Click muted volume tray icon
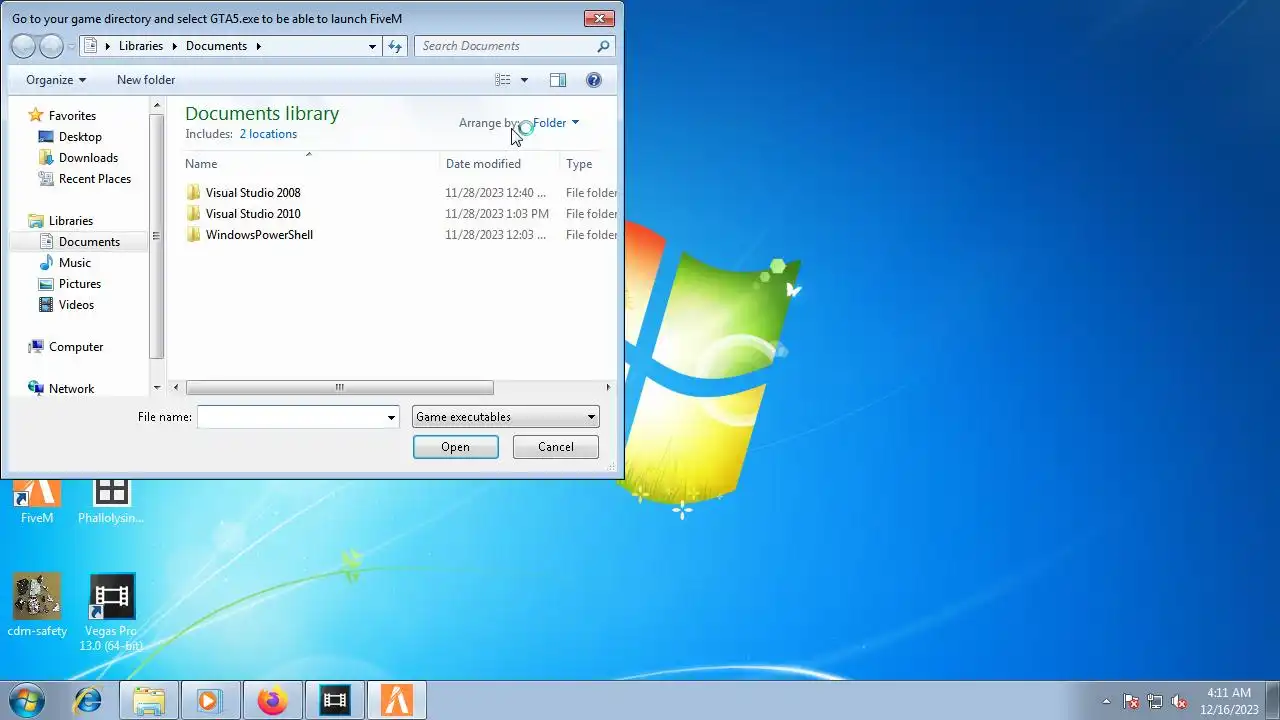The height and width of the screenshot is (720, 1280). pyautogui.click(x=1180, y=702)
